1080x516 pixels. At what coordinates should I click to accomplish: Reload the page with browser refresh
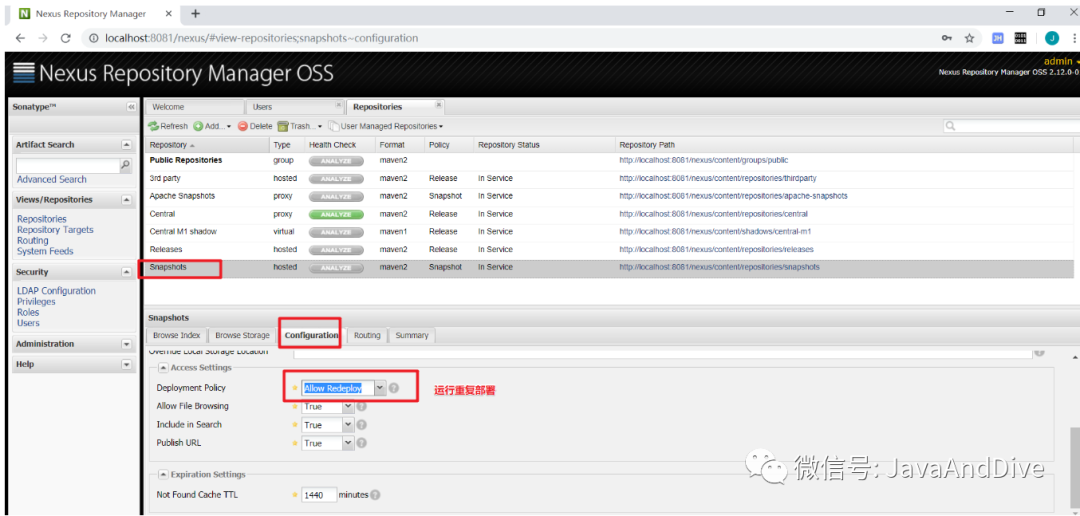[65, 39]
